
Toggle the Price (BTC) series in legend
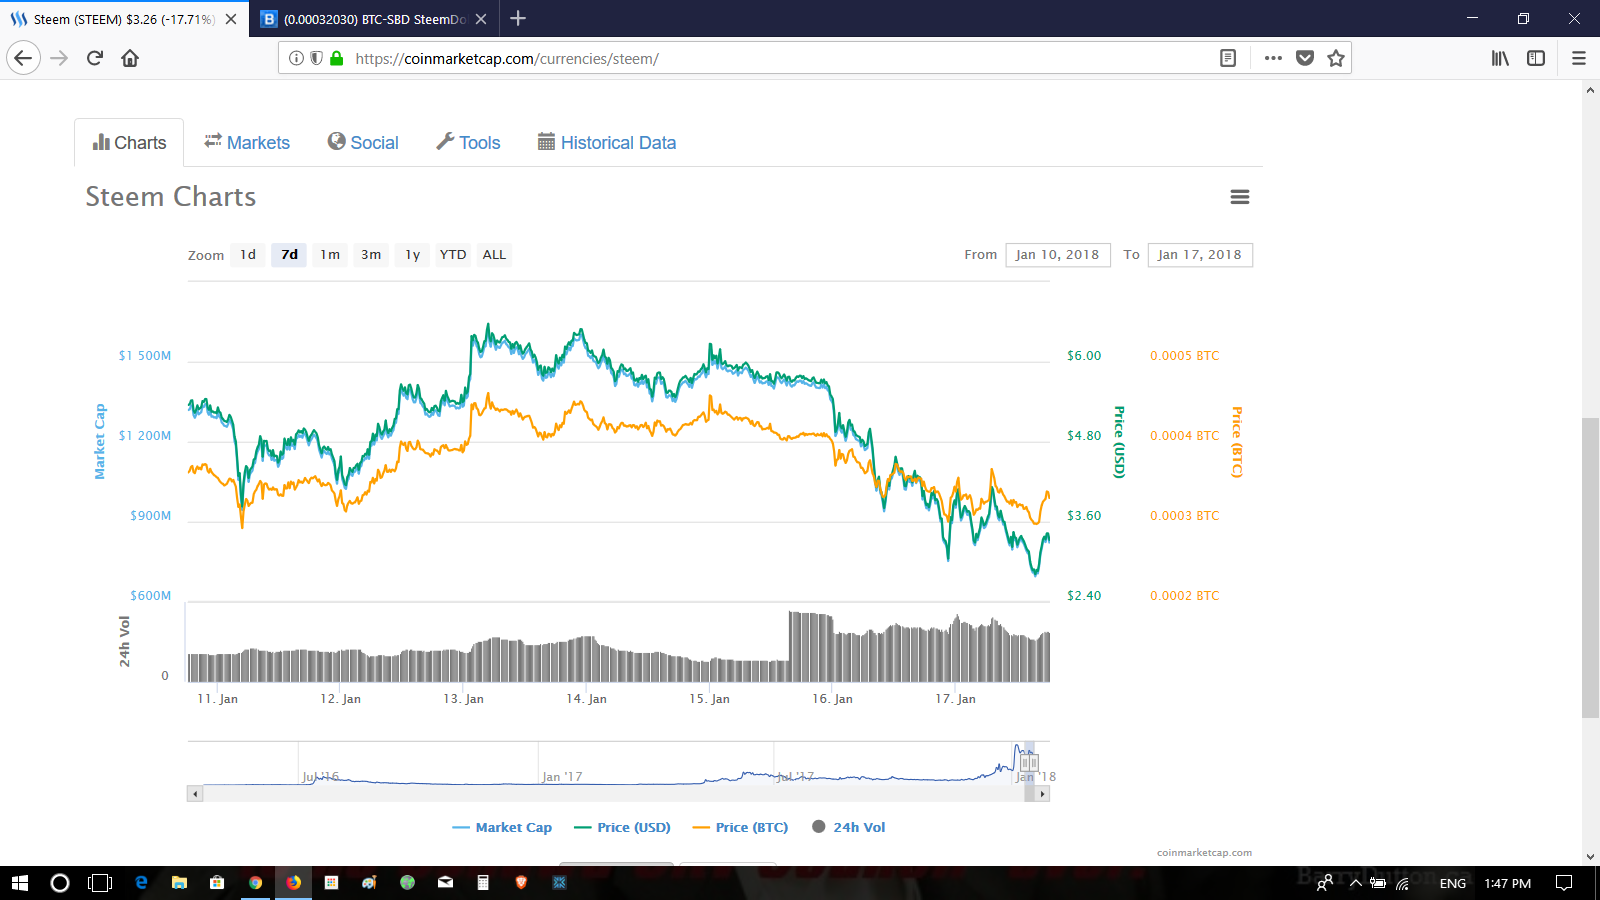pyautogui.click(x=740, y=827)
